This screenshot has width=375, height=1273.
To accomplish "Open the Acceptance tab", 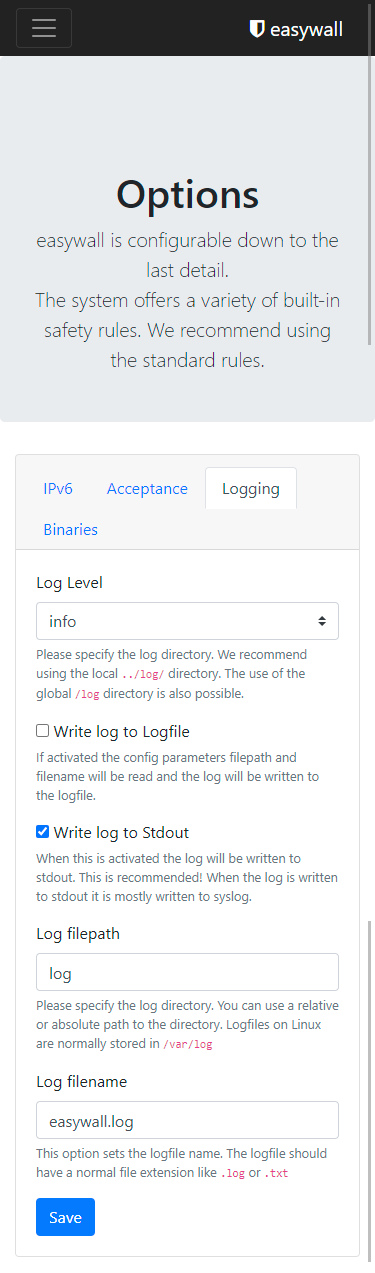I will [x=147, y=489].
